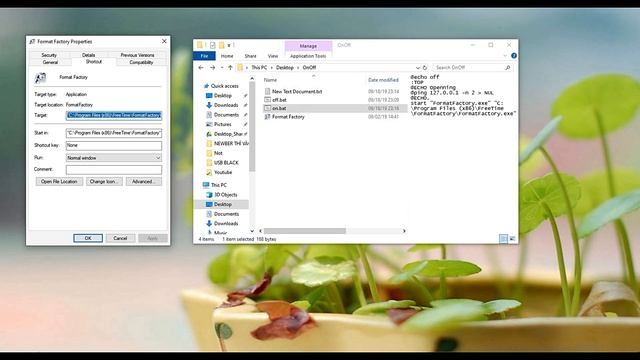640x360 pixels.
Task: Click the Target path input field
Action: pyautogui.click(x=114, y=116)
